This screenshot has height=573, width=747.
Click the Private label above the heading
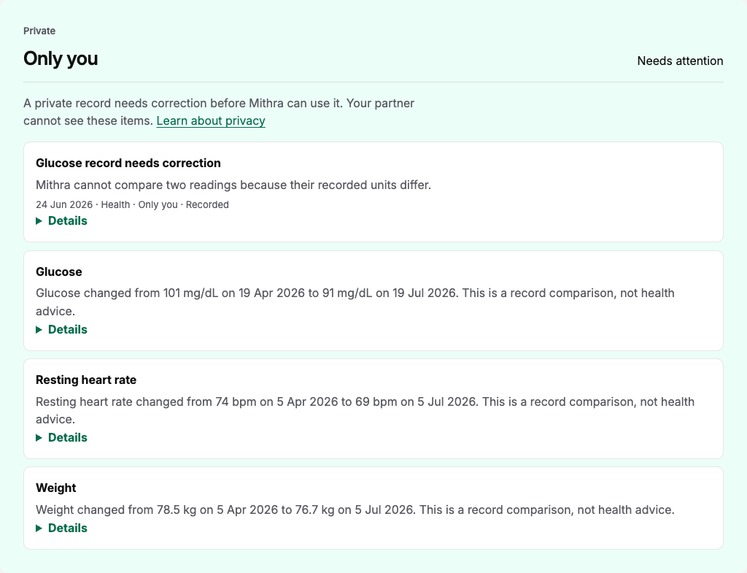pyautogui.click(x=39, y=31)
